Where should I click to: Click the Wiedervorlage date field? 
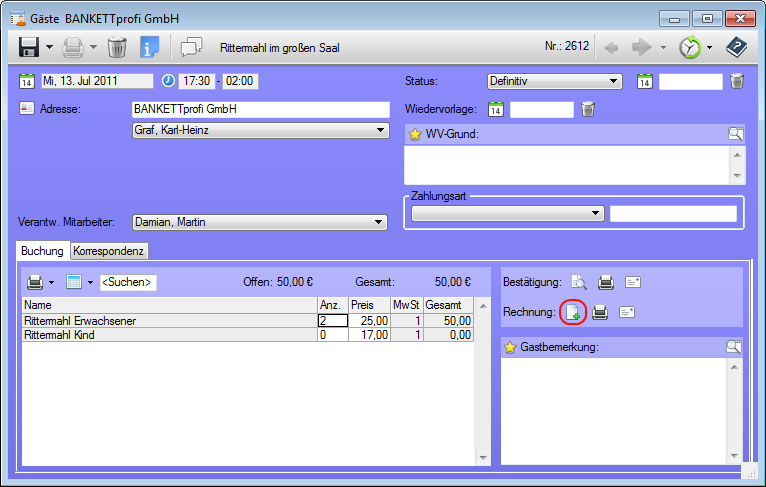click(x=542, y=109)
